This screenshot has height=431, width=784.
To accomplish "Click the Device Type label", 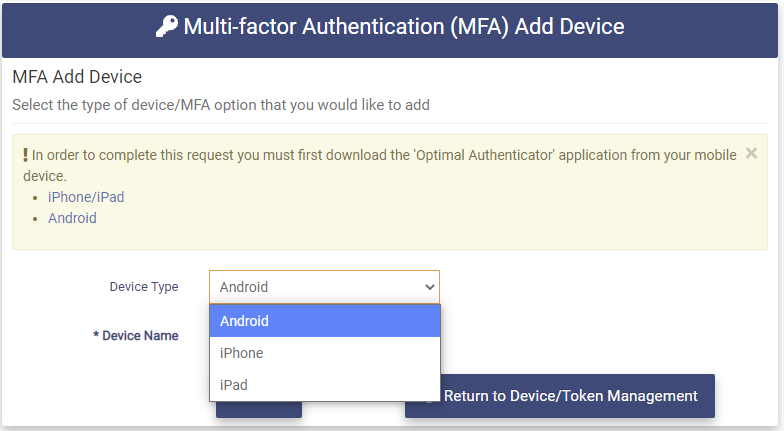I will [x=144, y=287].
